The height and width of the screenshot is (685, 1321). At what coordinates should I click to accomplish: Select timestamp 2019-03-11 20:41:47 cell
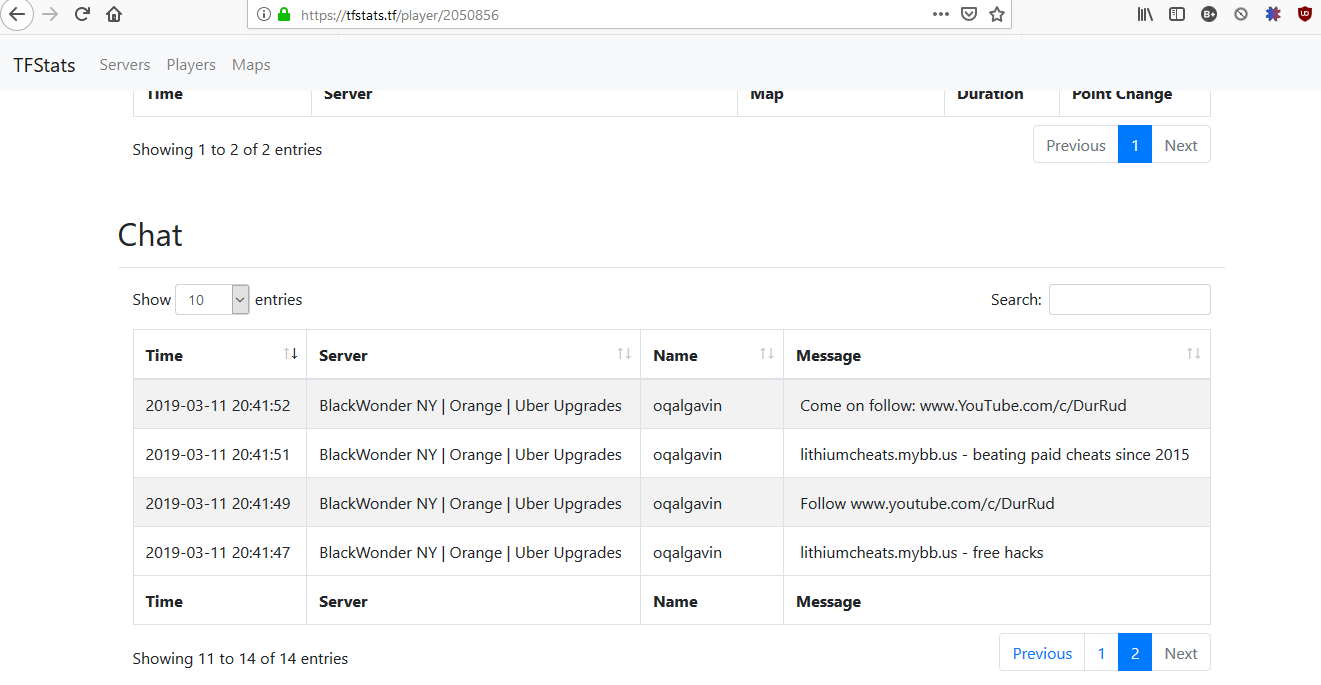pos(218,552)
